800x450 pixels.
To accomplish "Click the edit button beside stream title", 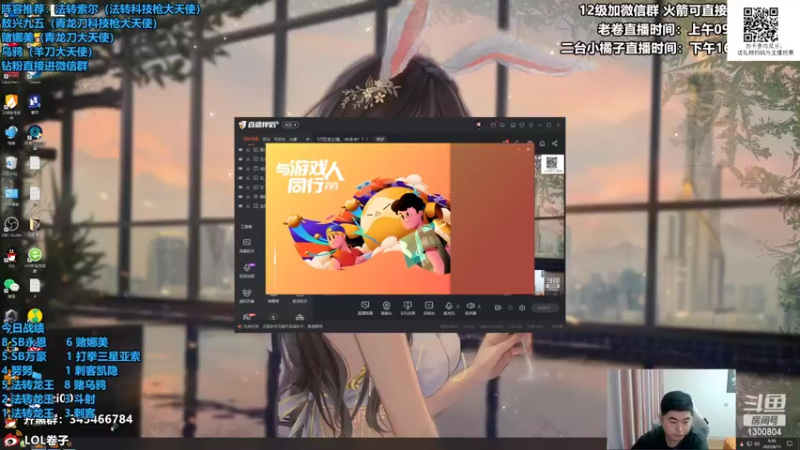I will click(380, 139).
